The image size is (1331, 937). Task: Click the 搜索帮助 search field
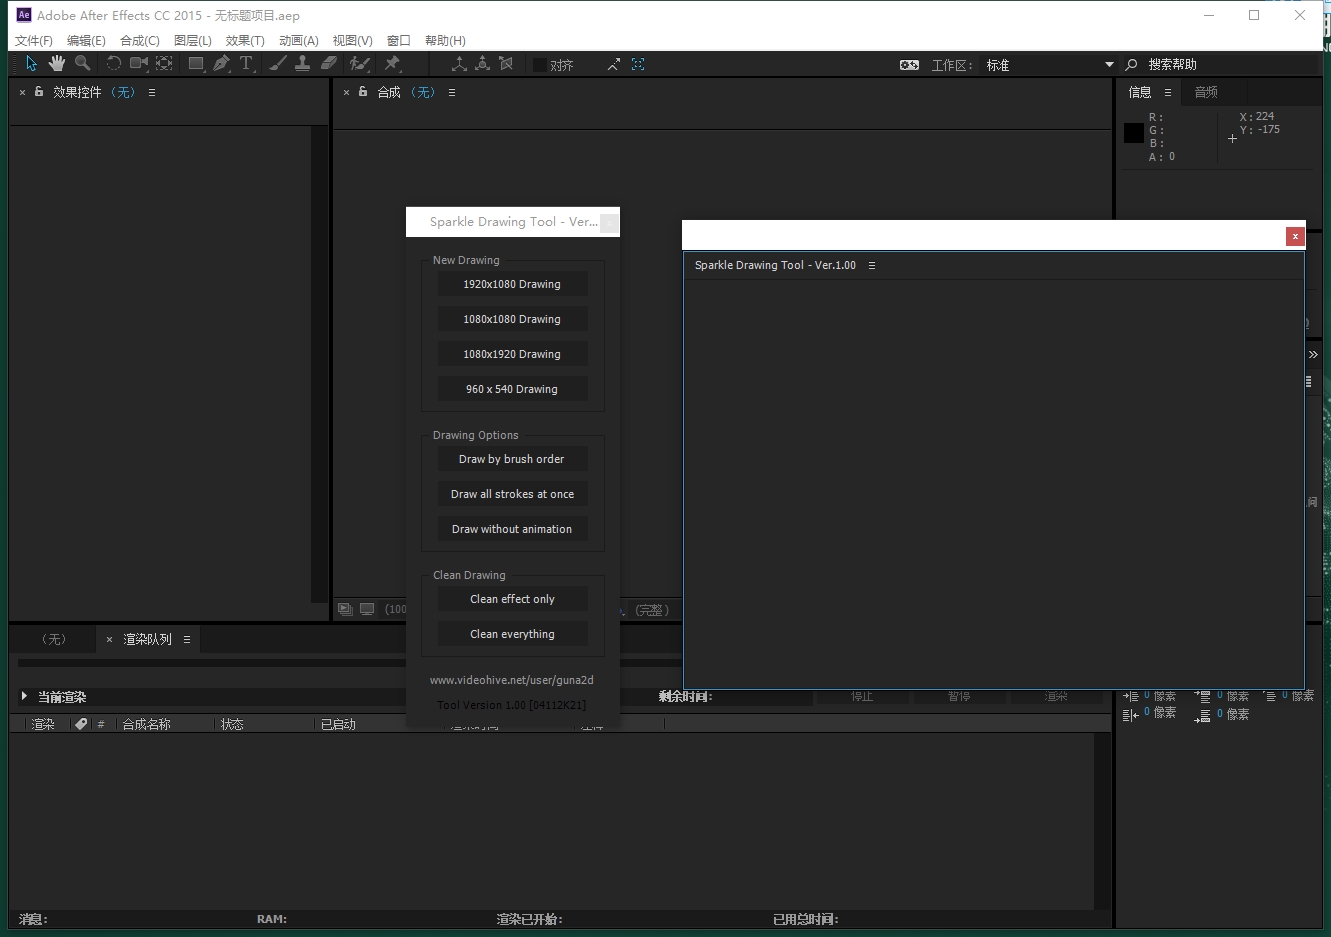click(1230, 65)
